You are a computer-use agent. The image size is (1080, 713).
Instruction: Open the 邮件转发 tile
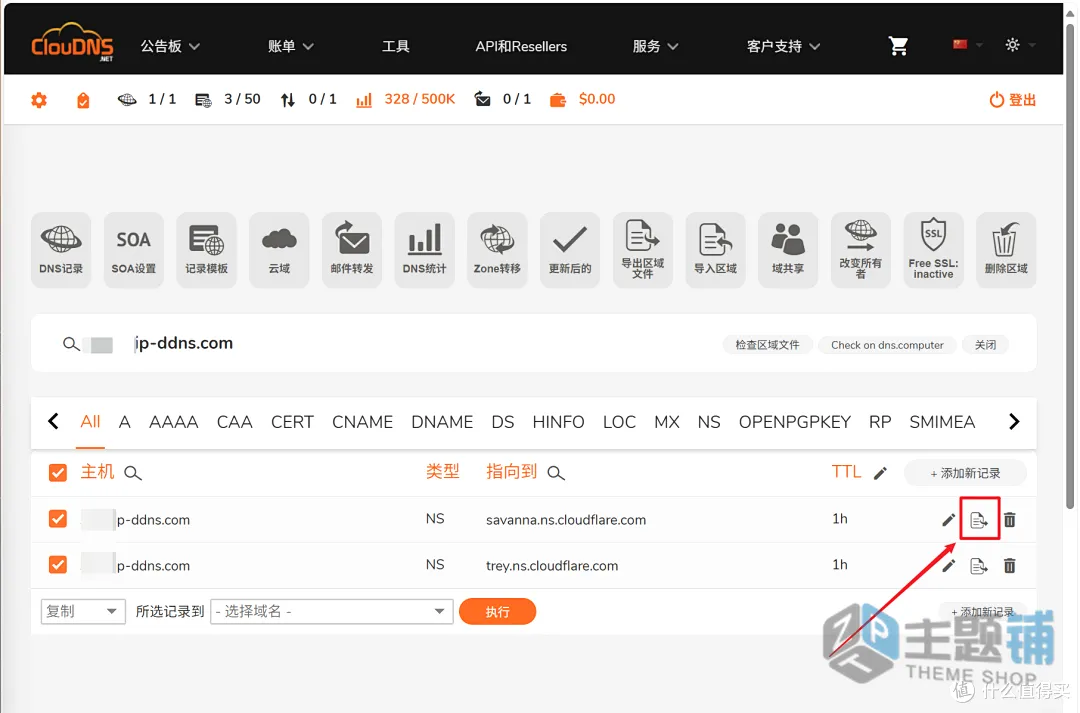(352, 249)
